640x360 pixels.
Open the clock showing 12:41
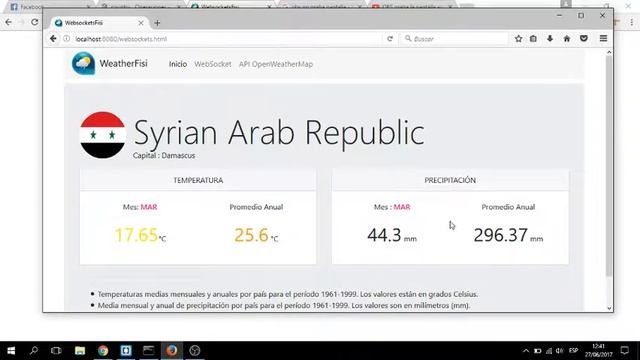coord(598,351)
